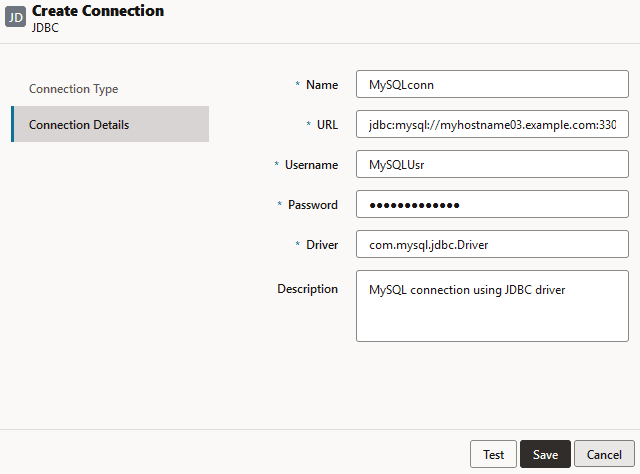640x474 pixels.
Task: Test the JDBC connection
Action: pyautogui.click(x=493, y=454)
